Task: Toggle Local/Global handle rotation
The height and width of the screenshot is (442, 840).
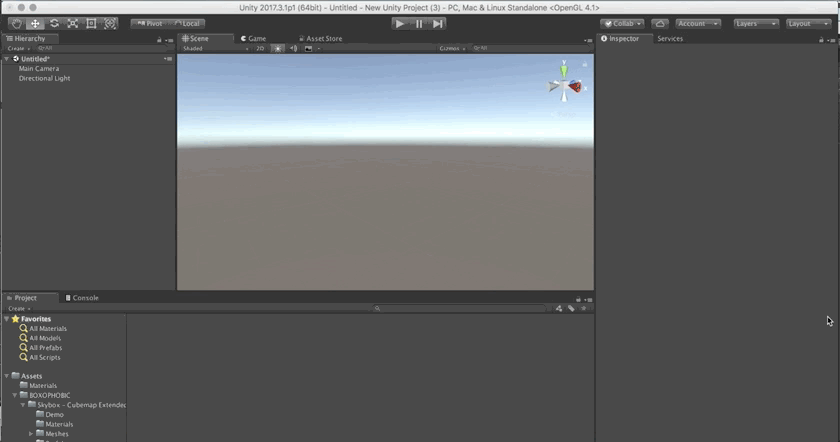Action: point(187,24)
